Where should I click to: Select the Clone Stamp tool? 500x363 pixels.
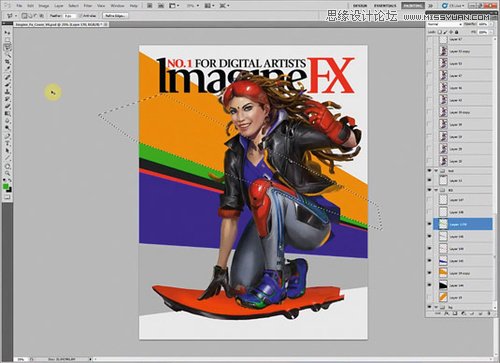(x=7, y=91)
